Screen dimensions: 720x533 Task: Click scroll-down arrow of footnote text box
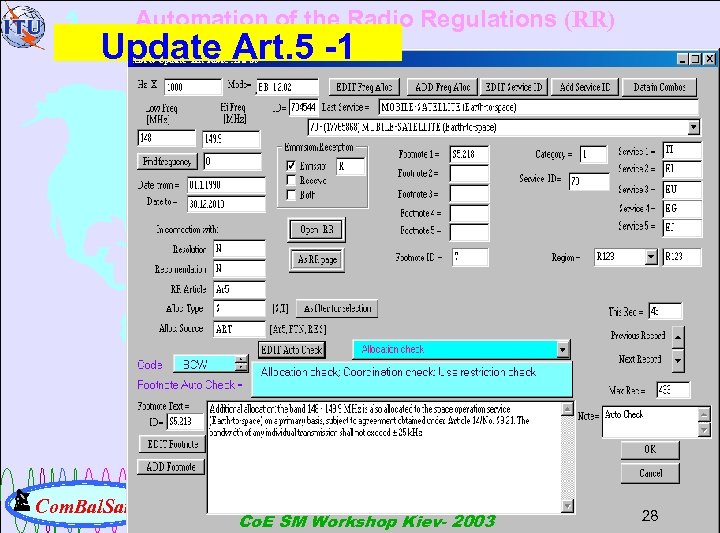click(x=568, y=506)
